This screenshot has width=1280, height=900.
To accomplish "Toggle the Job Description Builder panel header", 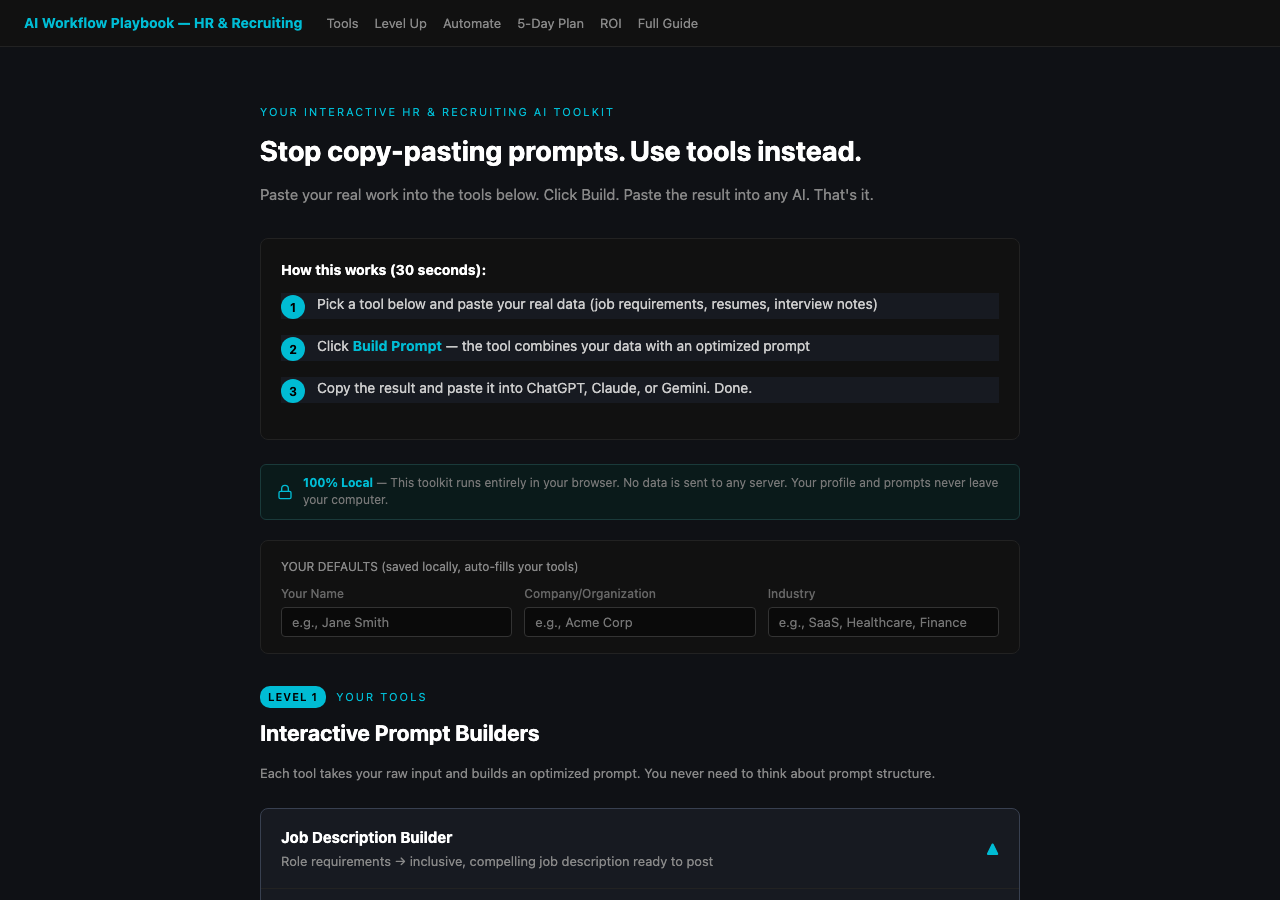I will point(640,849).
